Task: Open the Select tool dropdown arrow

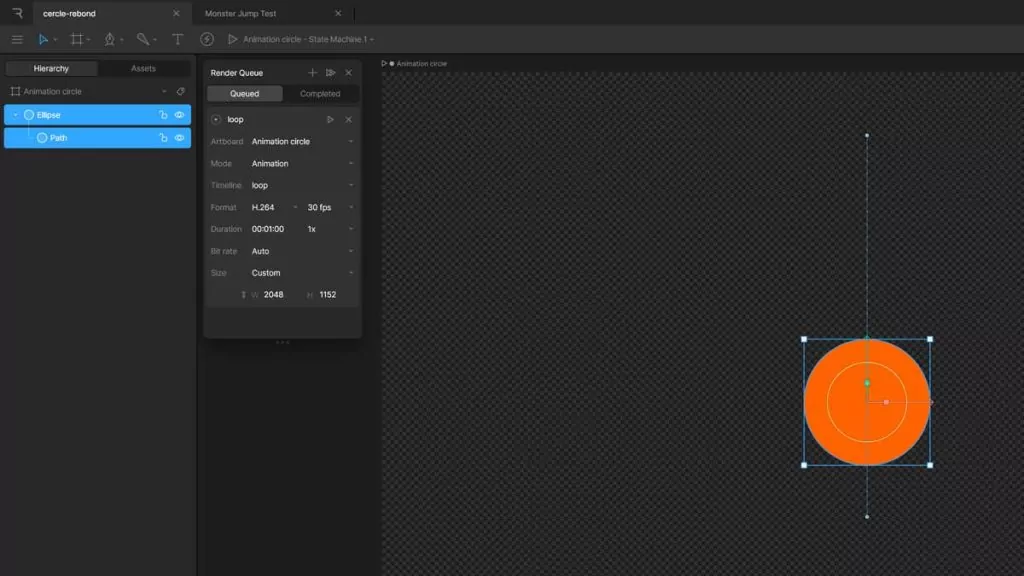Action: pos(55,40)
